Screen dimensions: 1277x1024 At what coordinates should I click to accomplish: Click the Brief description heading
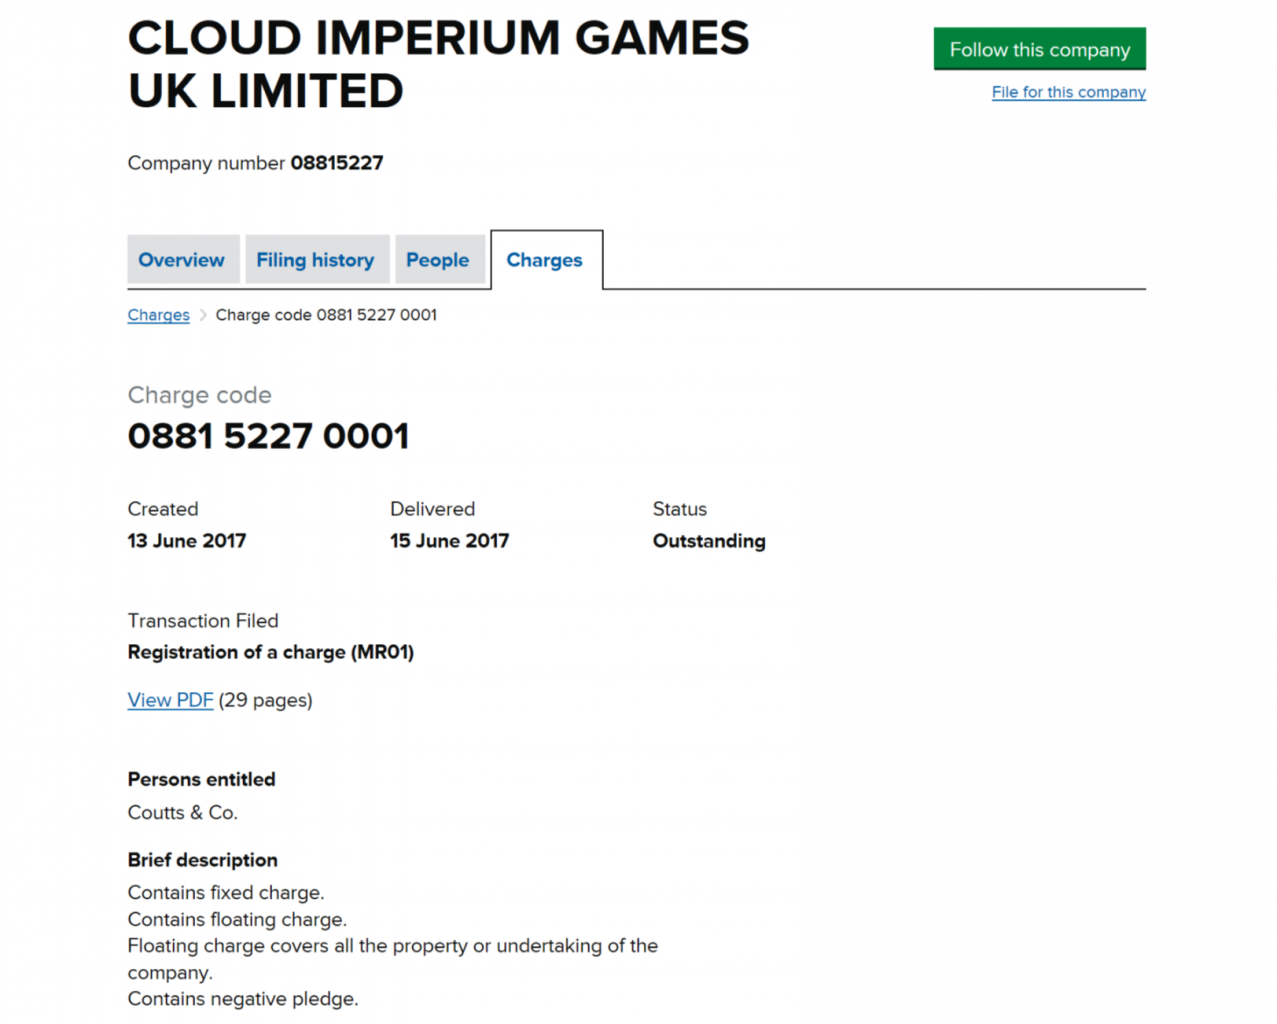click(x=203, y=860)
